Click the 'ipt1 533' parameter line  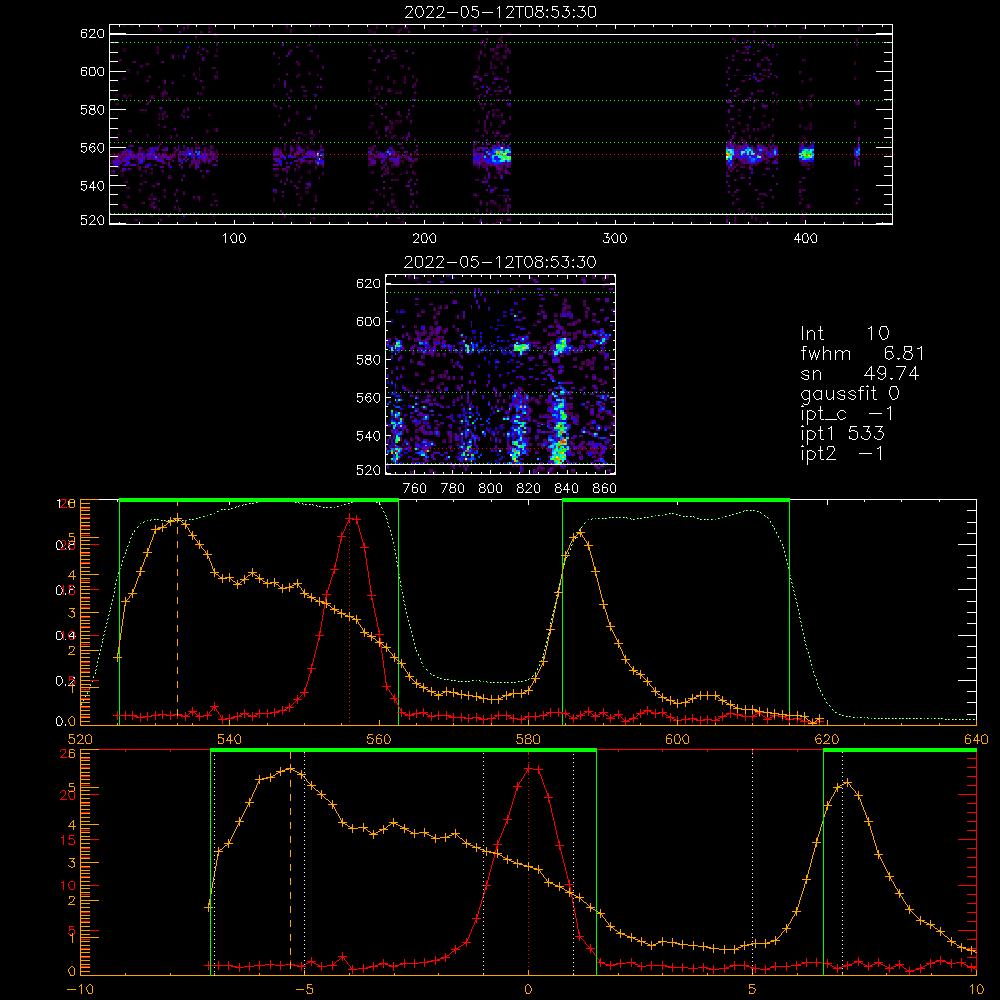[842, 434]
